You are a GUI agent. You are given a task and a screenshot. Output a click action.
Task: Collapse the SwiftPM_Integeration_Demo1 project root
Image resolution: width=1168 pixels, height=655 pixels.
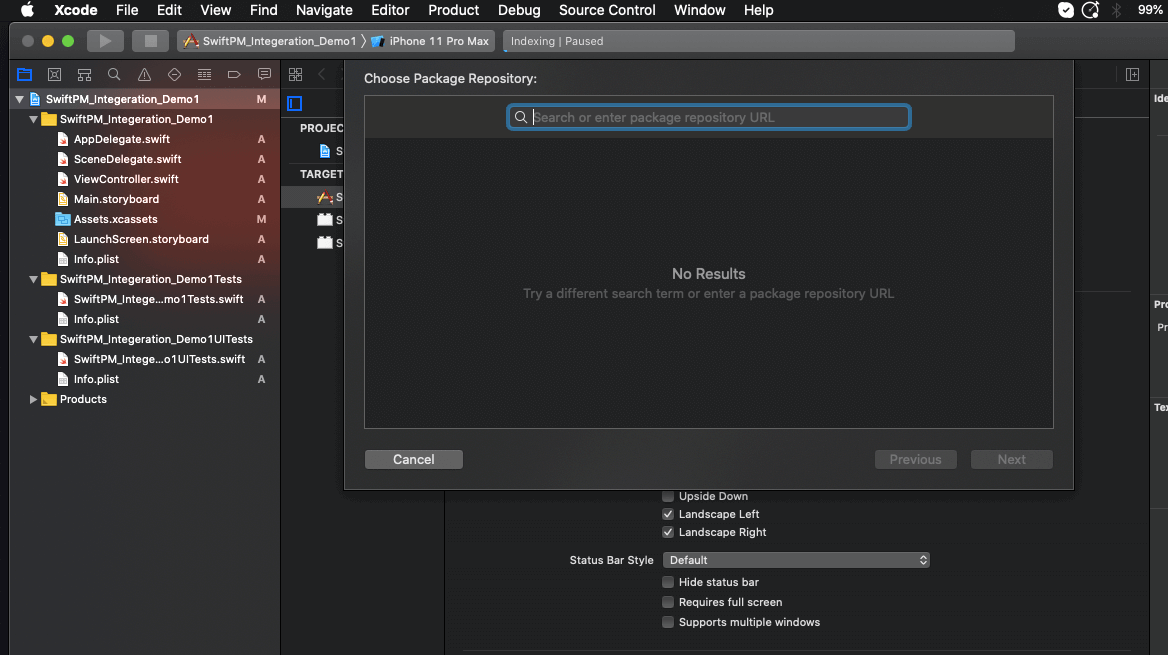(x=19, y=99)
